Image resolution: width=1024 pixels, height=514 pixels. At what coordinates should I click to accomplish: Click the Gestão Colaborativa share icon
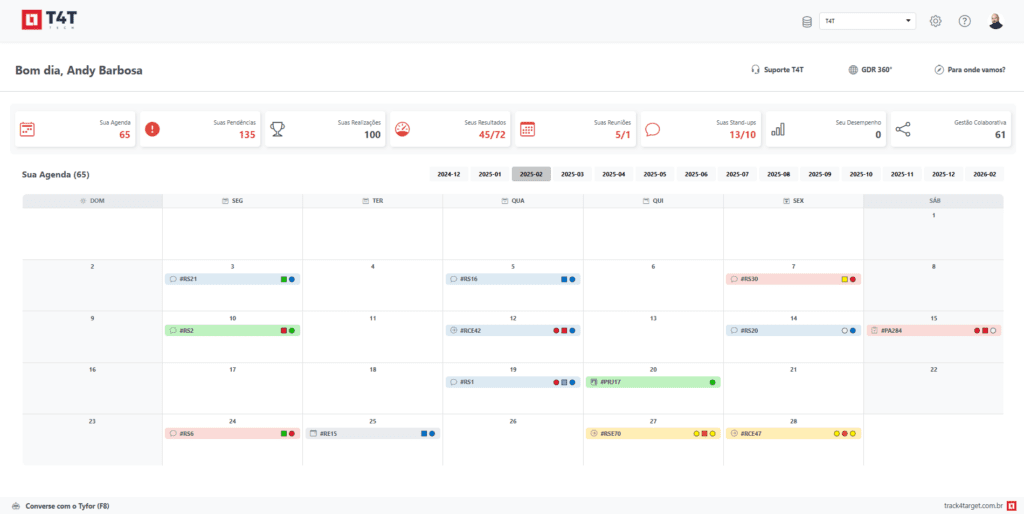903,129
